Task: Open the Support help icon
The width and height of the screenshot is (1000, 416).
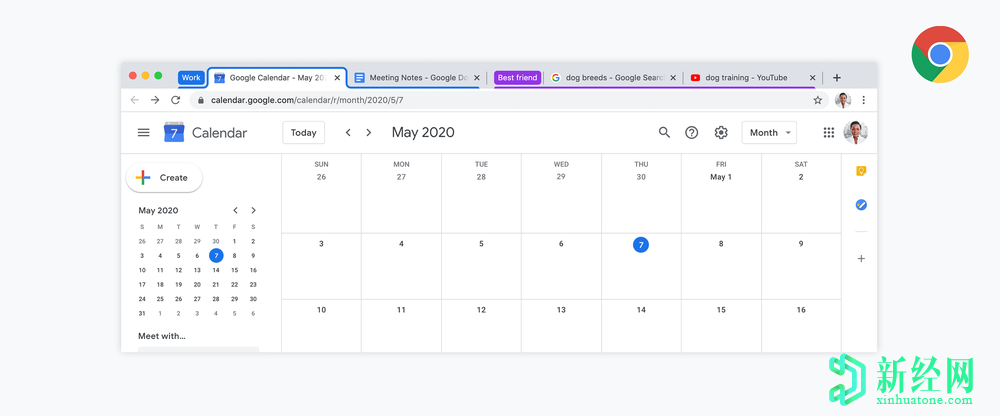Action: [692, 133]
